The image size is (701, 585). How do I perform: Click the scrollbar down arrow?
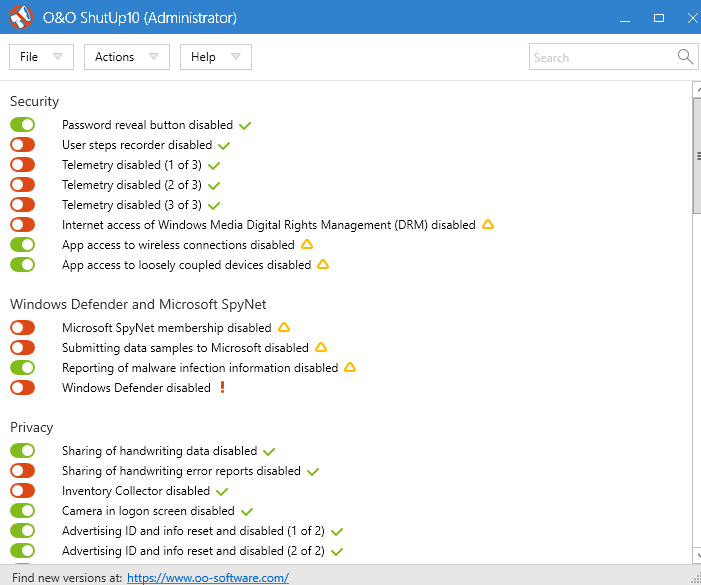coord(697,556)
